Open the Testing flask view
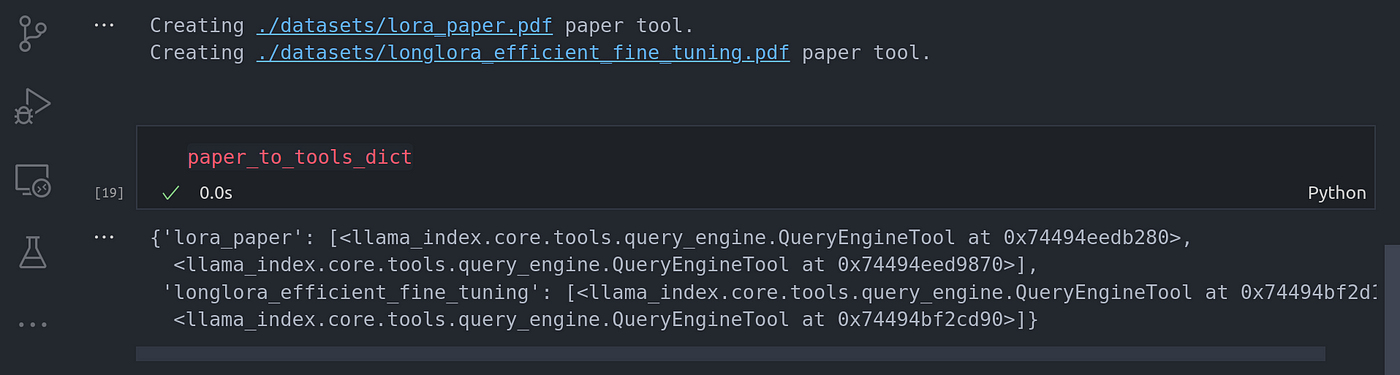Image resolution: width=1400 pixels, height=375 pixels. pyautogui.click(x=33, y=252)
